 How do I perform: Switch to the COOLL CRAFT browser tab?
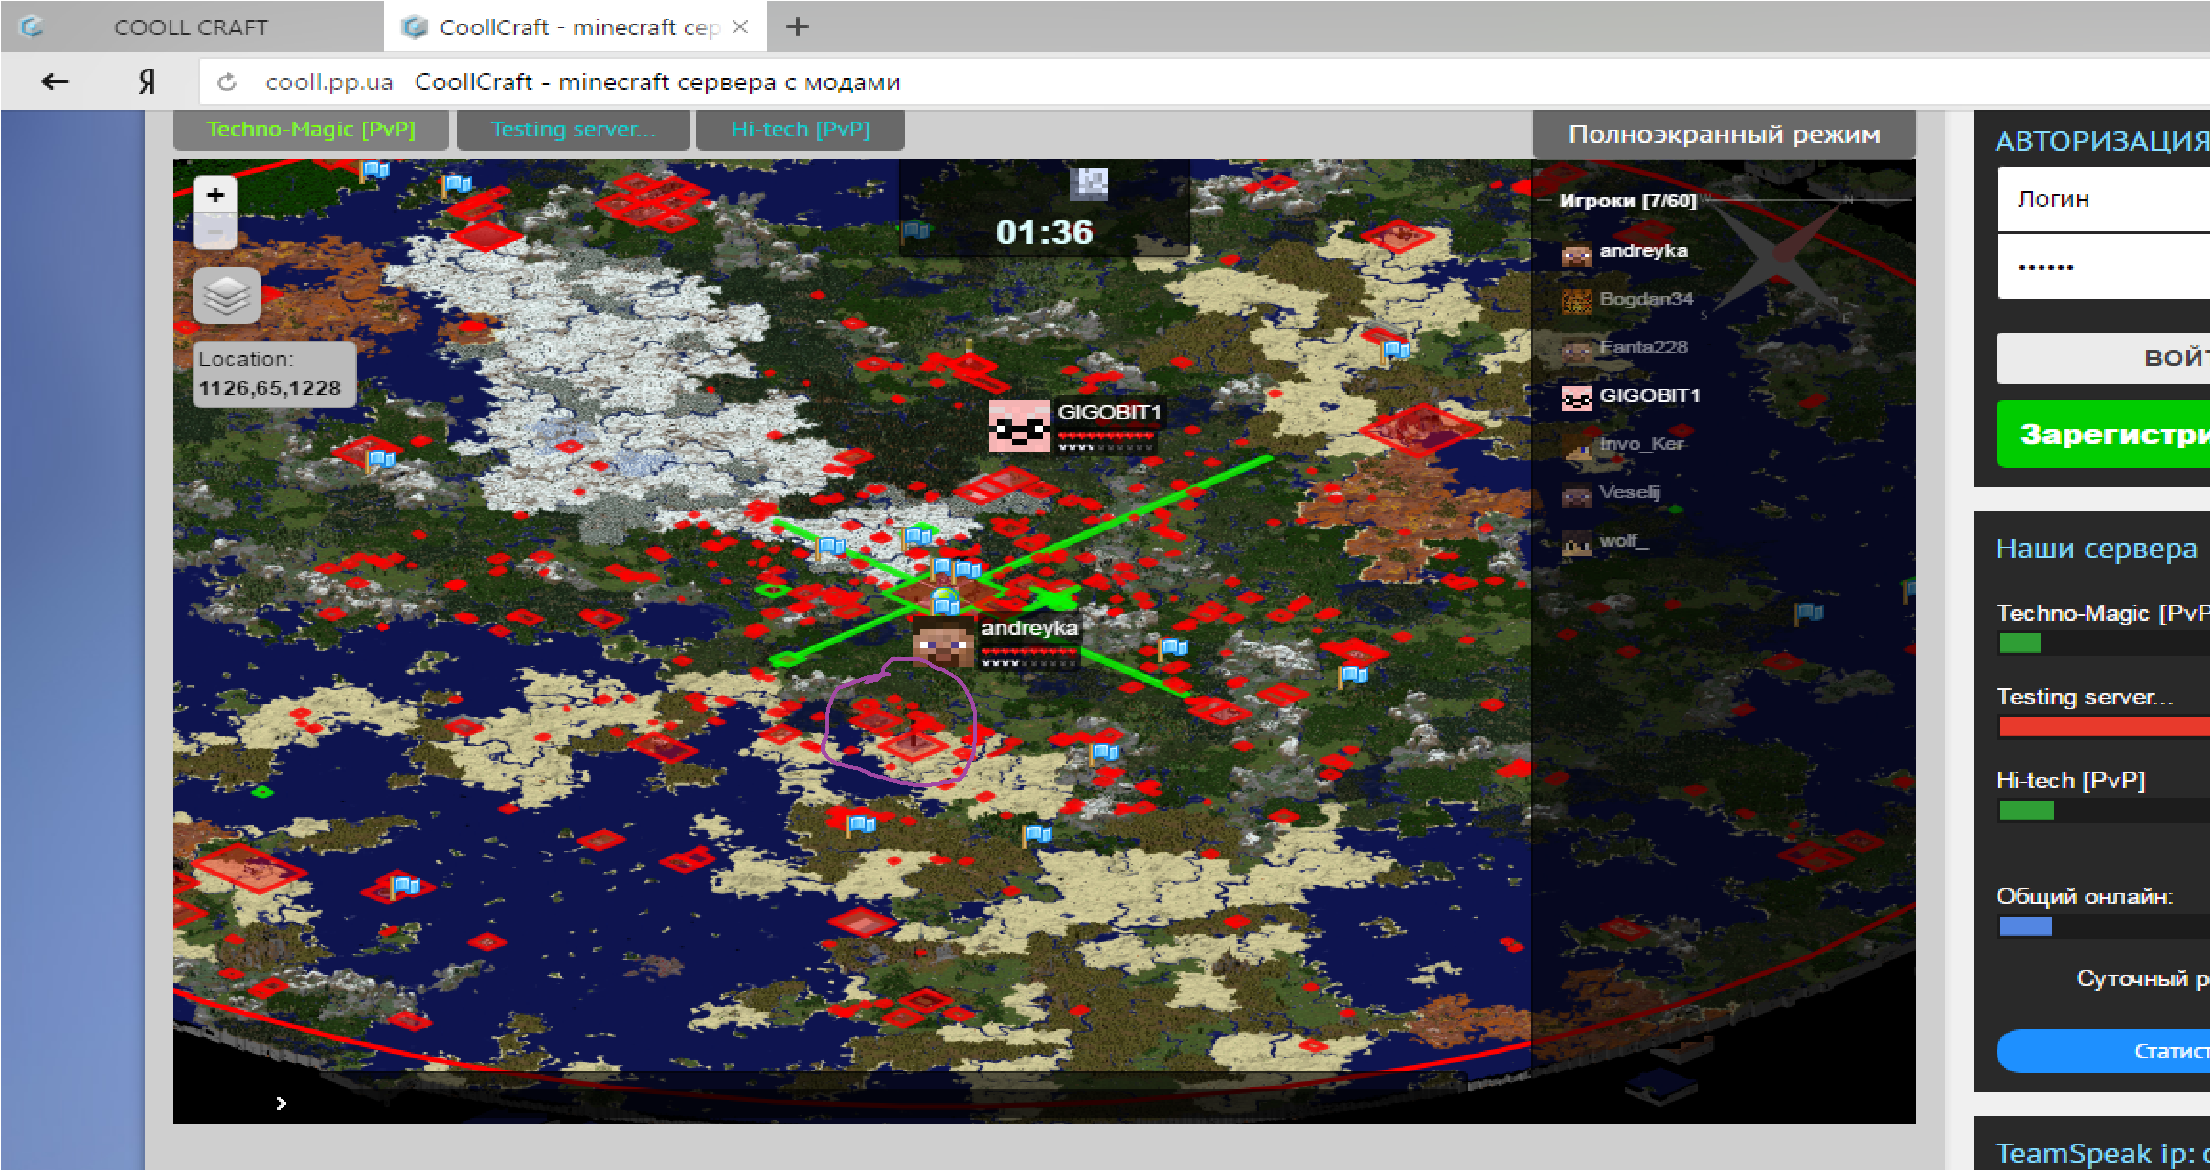click(x=190, y=27)
